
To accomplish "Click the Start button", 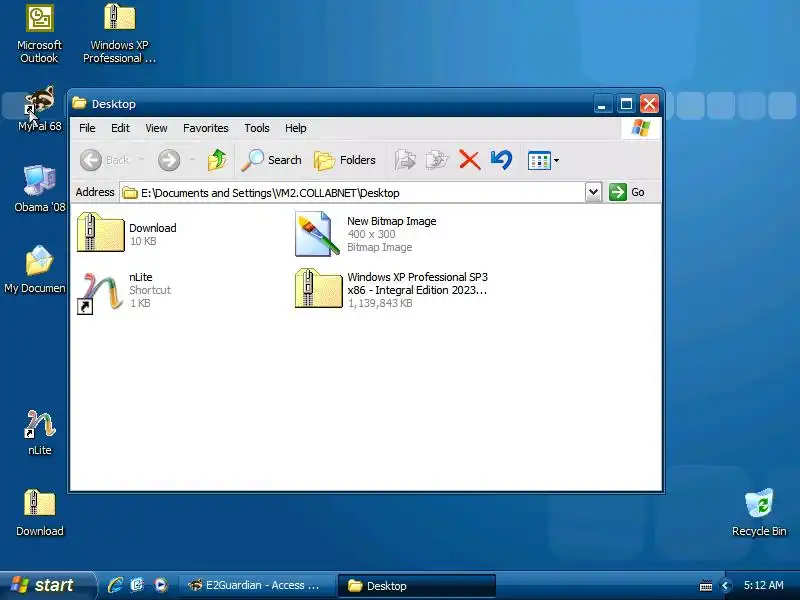I will (47, 585).
